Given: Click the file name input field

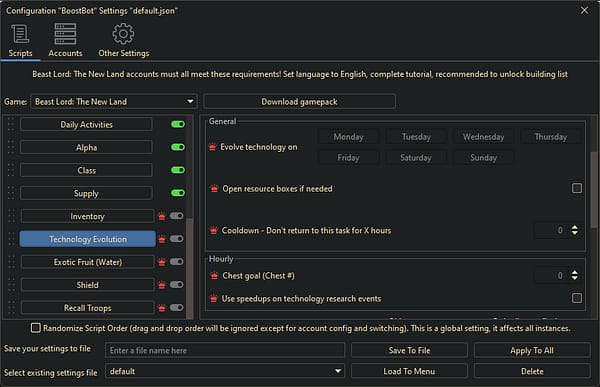Looking at the screenshot, I should point(225,350).
